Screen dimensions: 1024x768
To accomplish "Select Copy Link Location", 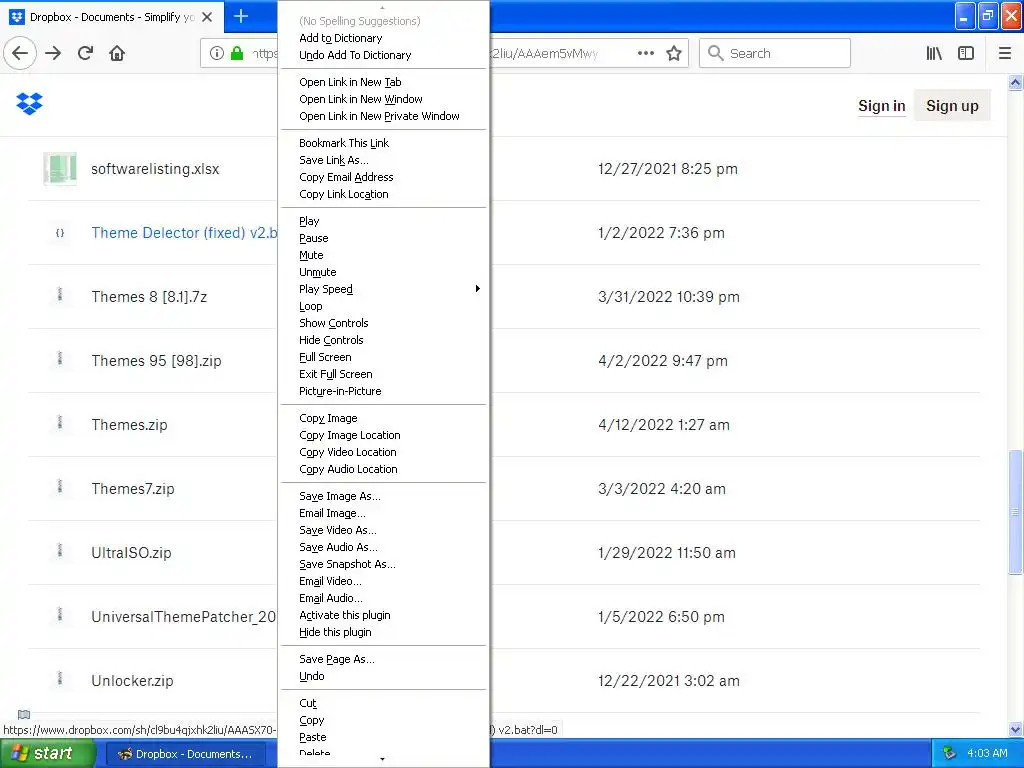I will (344, 193).
